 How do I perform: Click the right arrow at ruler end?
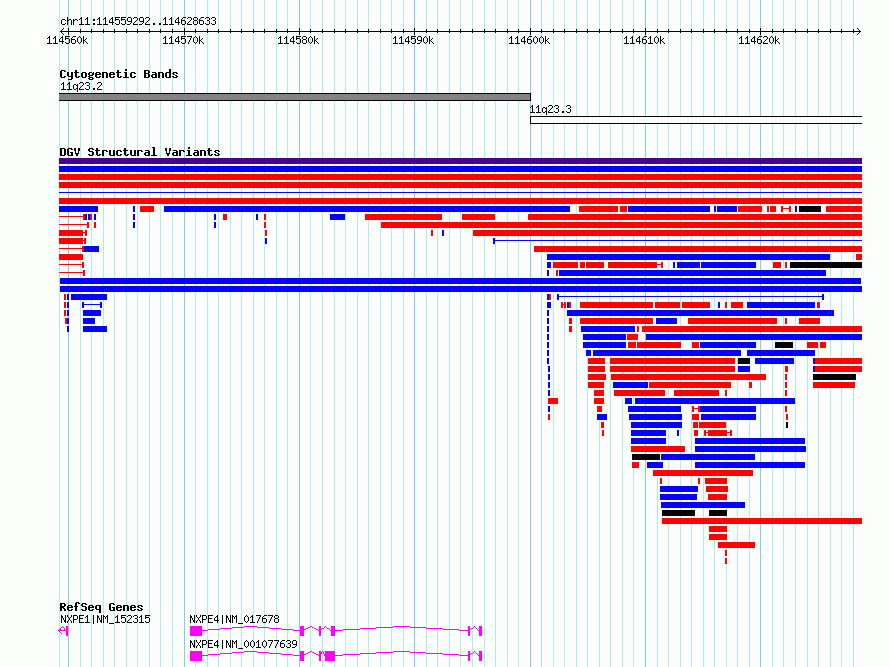(x=858, y=31)
